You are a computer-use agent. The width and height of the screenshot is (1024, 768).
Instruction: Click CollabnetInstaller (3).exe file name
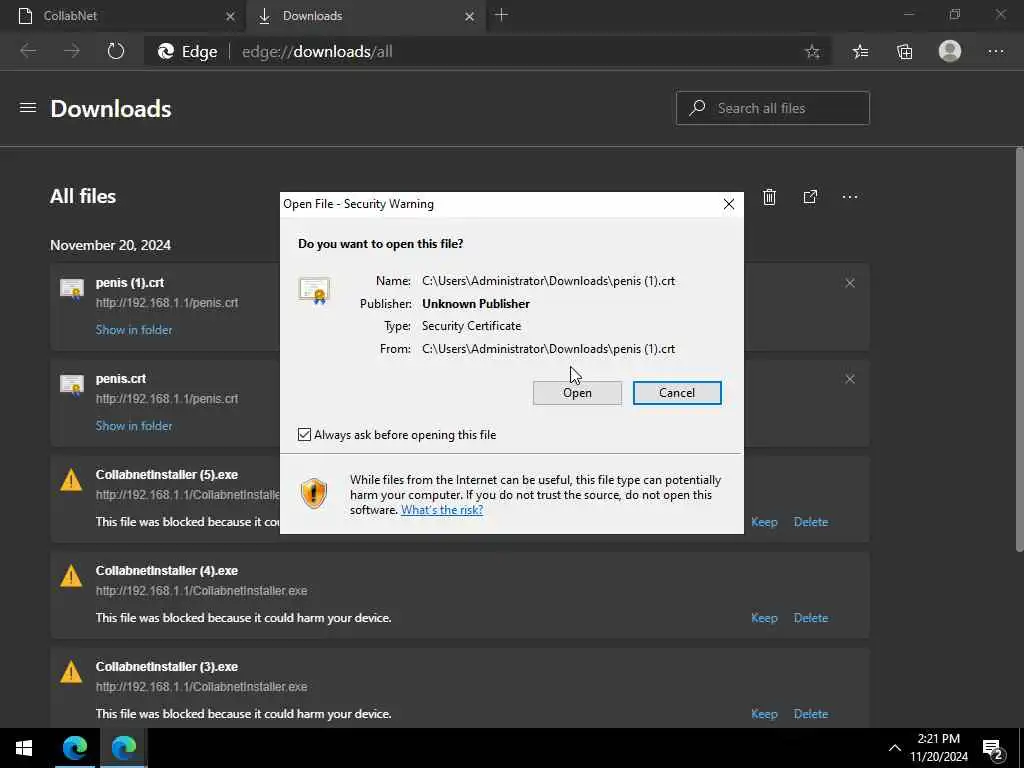coord(167,667)
